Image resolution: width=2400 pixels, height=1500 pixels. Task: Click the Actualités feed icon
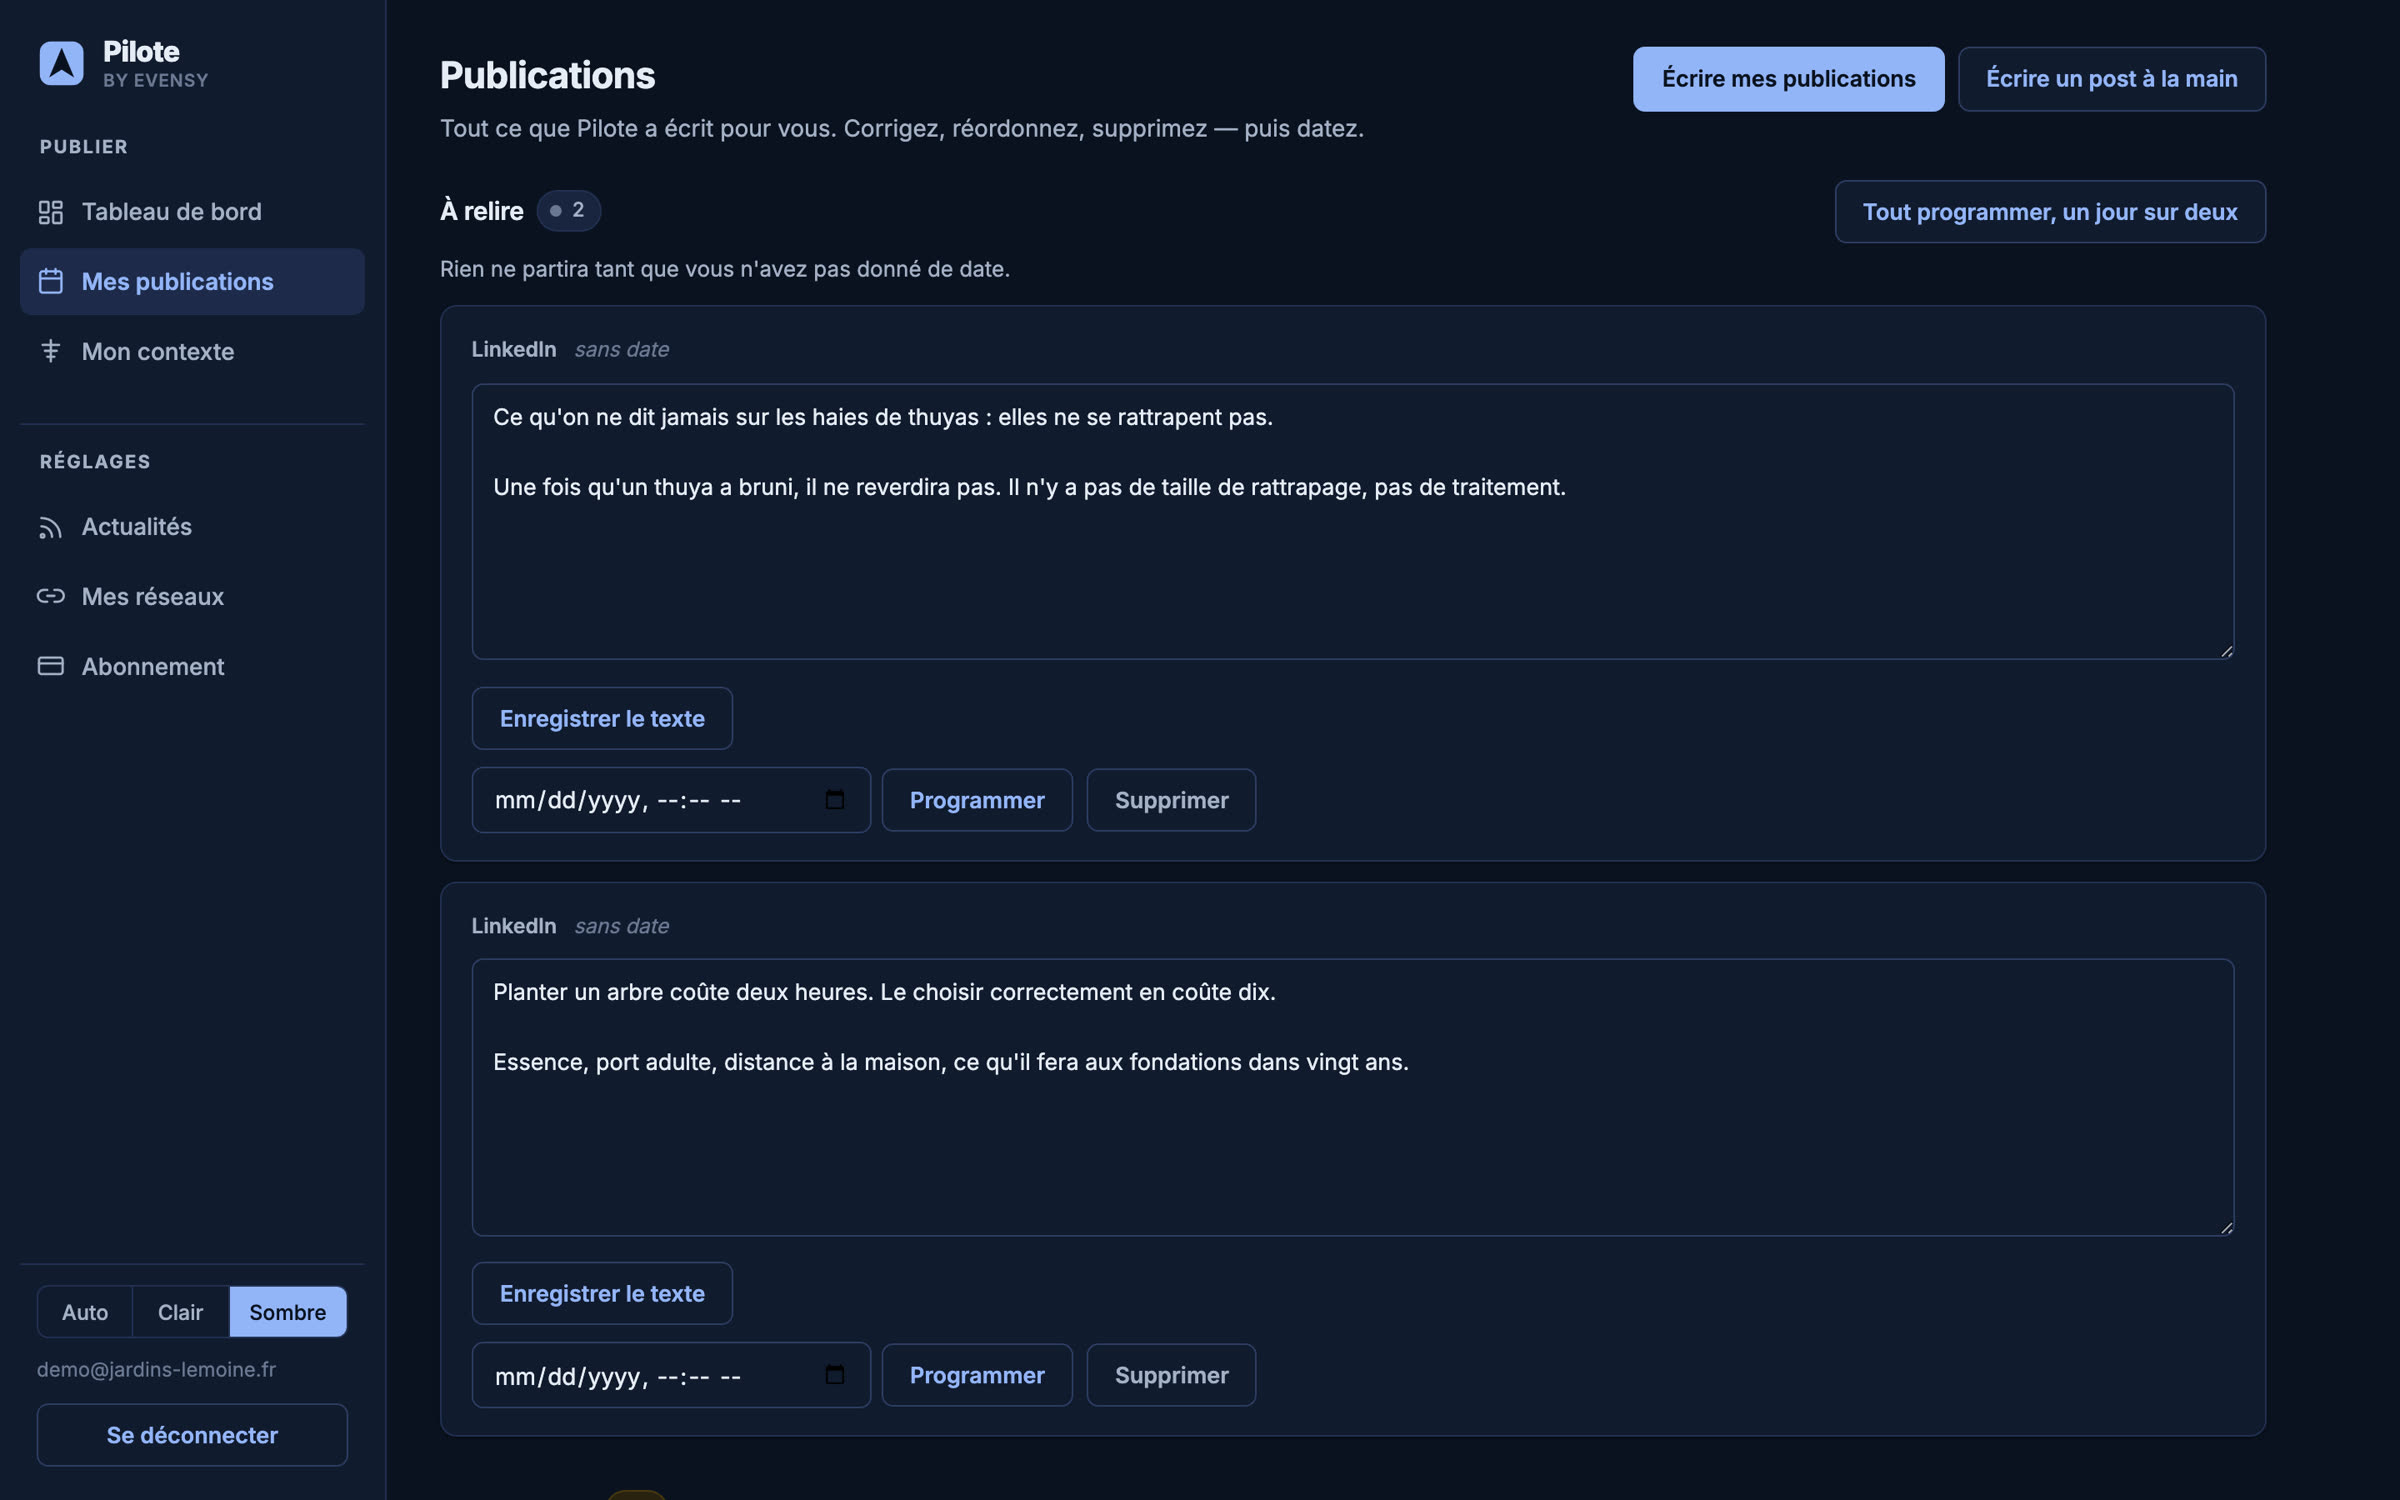coord(51,527)
